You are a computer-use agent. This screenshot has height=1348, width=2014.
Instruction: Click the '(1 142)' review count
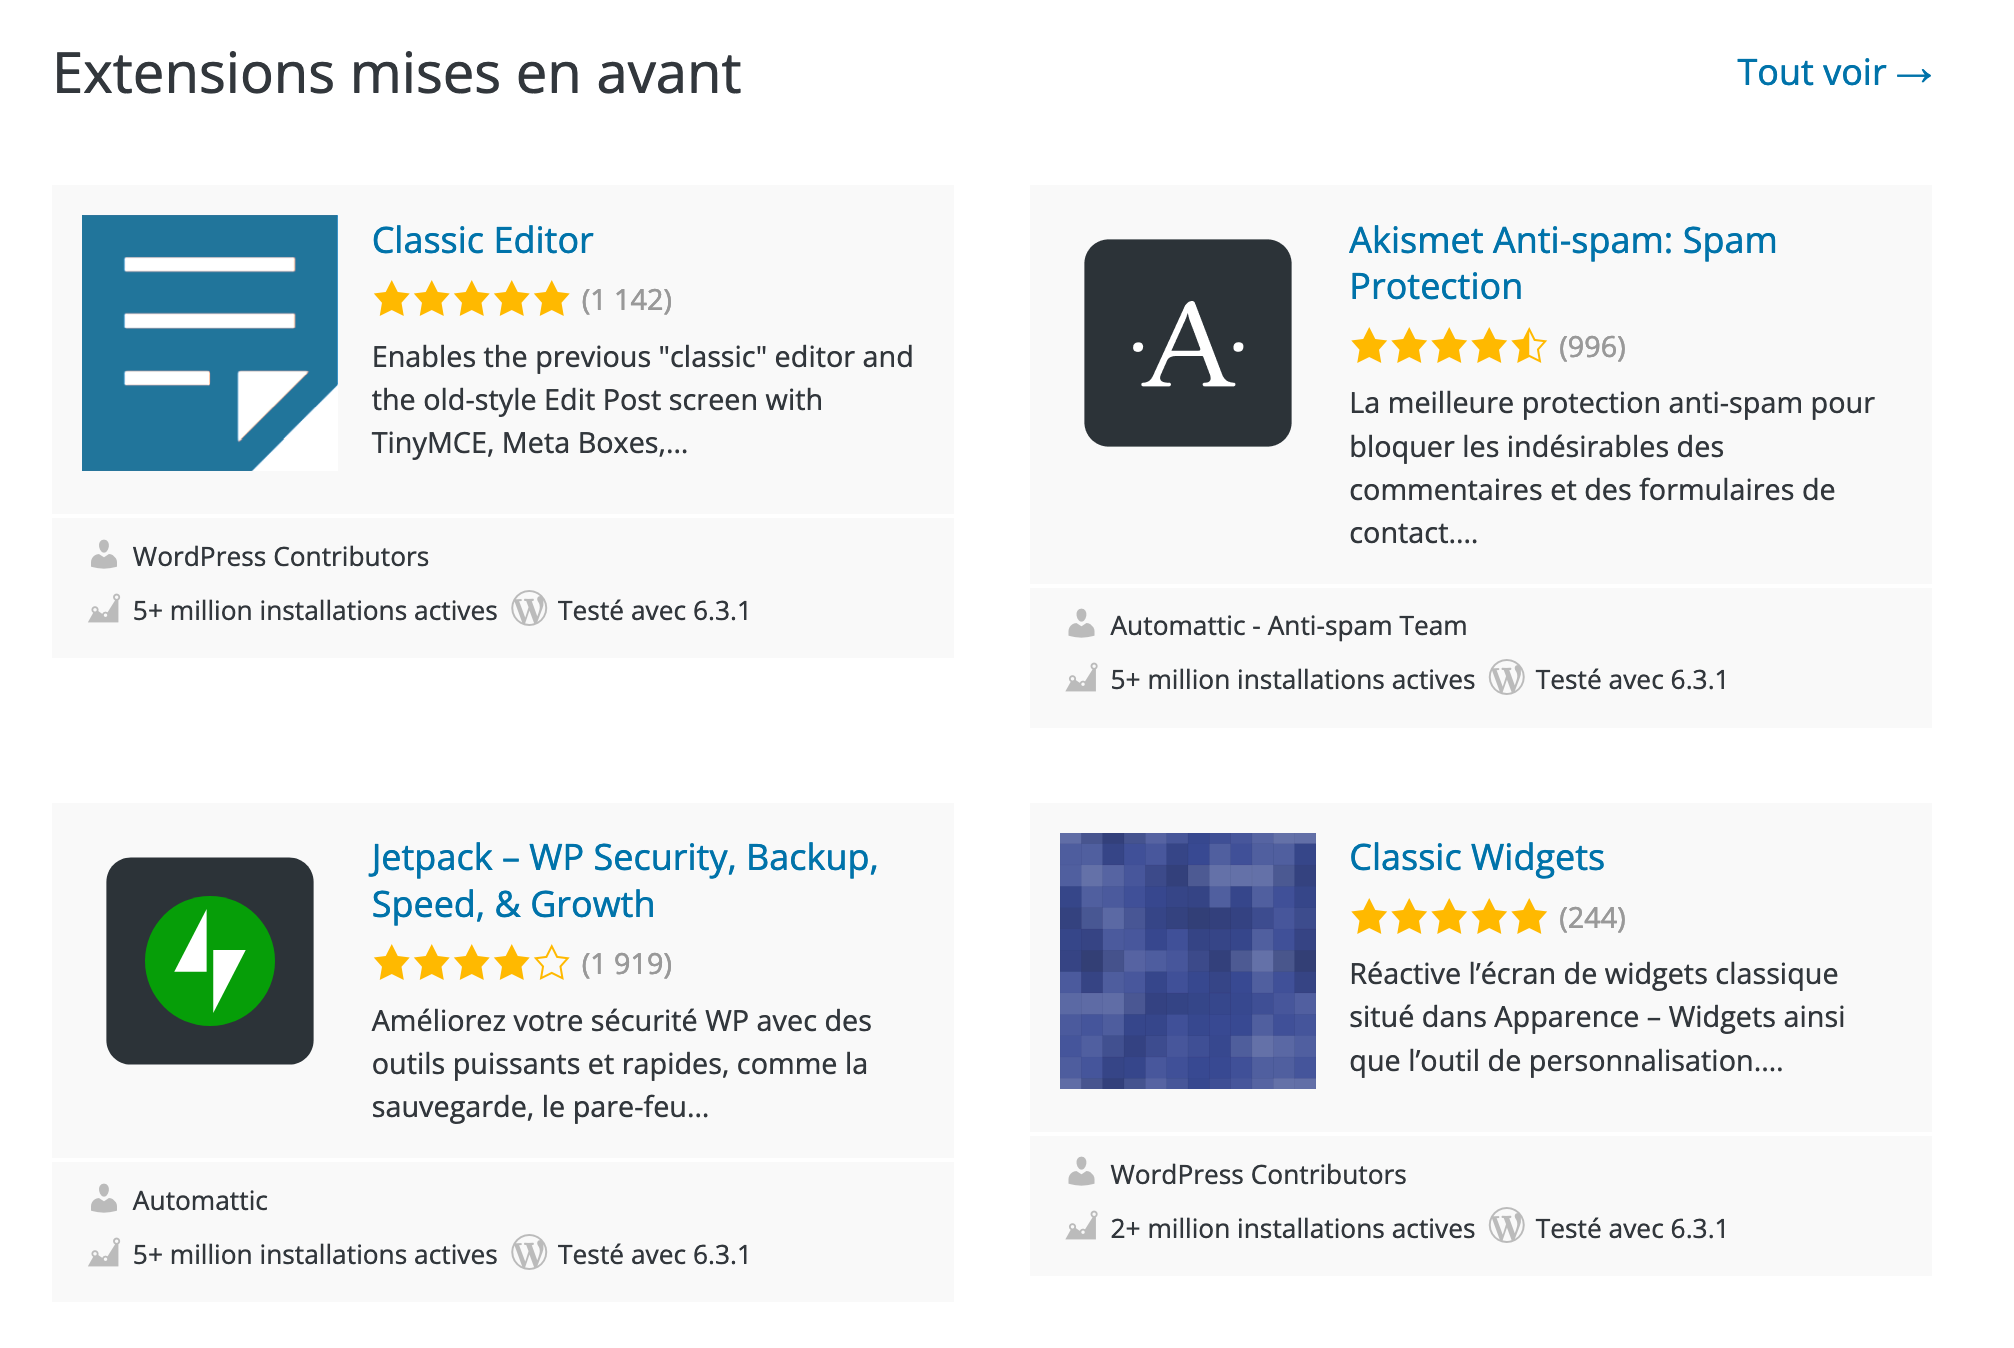click(x=627, y=299)
